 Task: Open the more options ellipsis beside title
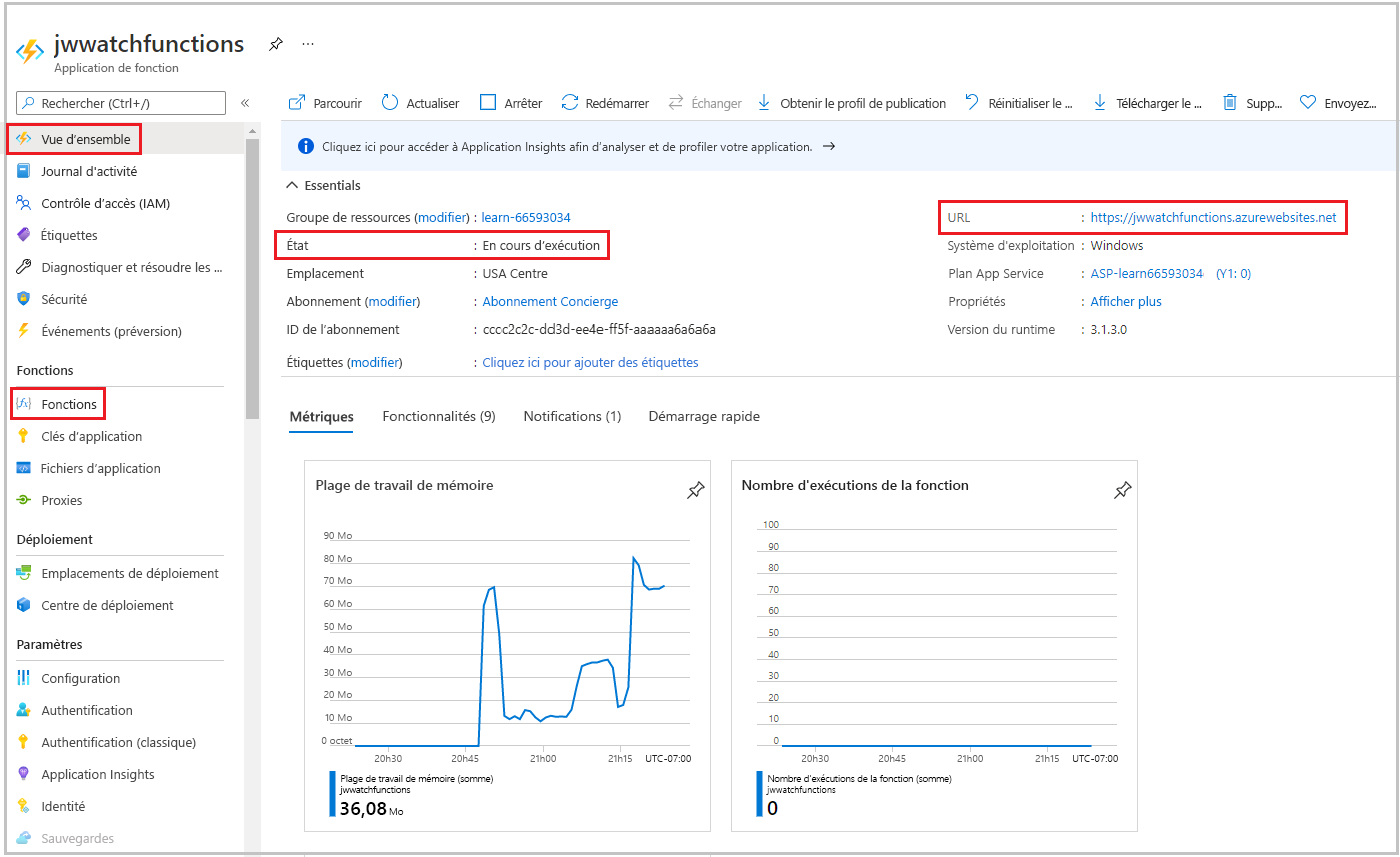[308, 45]
